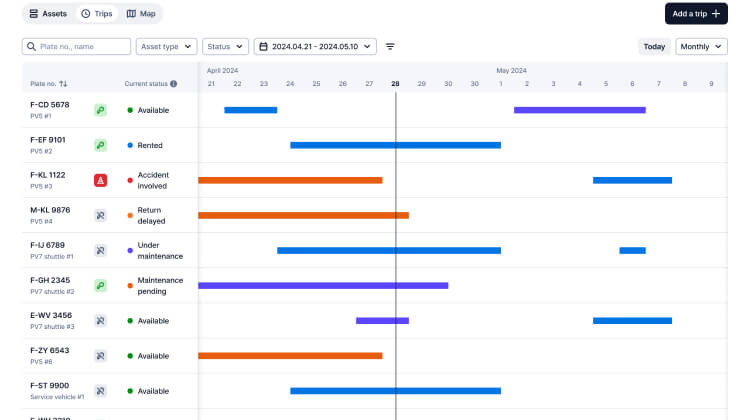Click the Plate no., name search field
Image resolution: width=750 pixels, height=420 pixels.
tap(77, 47)
